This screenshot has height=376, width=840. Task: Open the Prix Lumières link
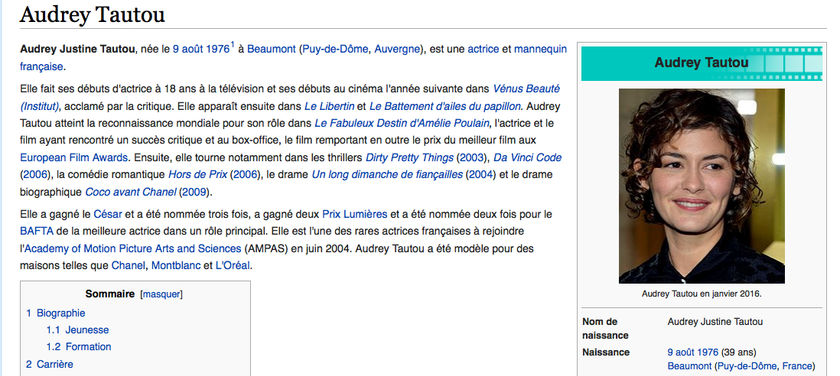coord(355,214)
